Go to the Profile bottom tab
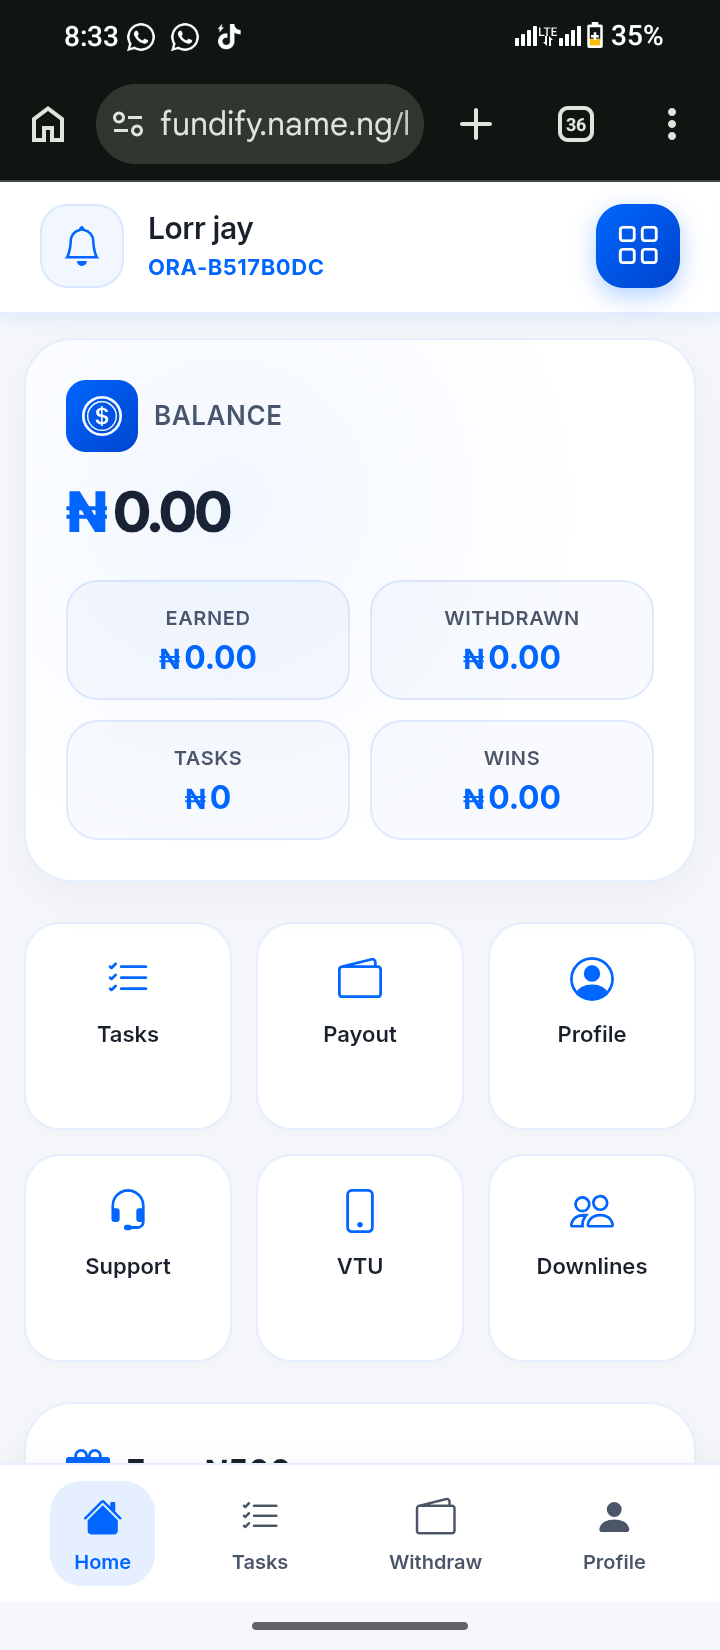 pos(614,1533)
